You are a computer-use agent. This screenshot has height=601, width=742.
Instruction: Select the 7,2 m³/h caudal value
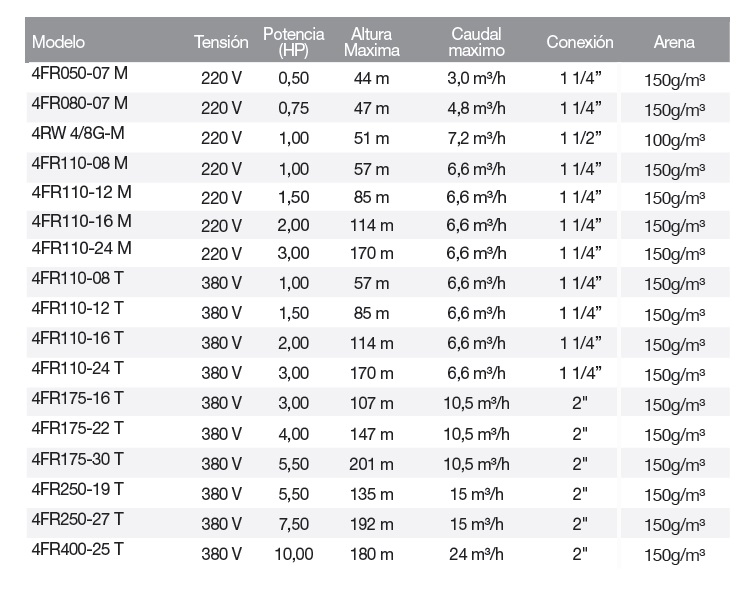477,138
